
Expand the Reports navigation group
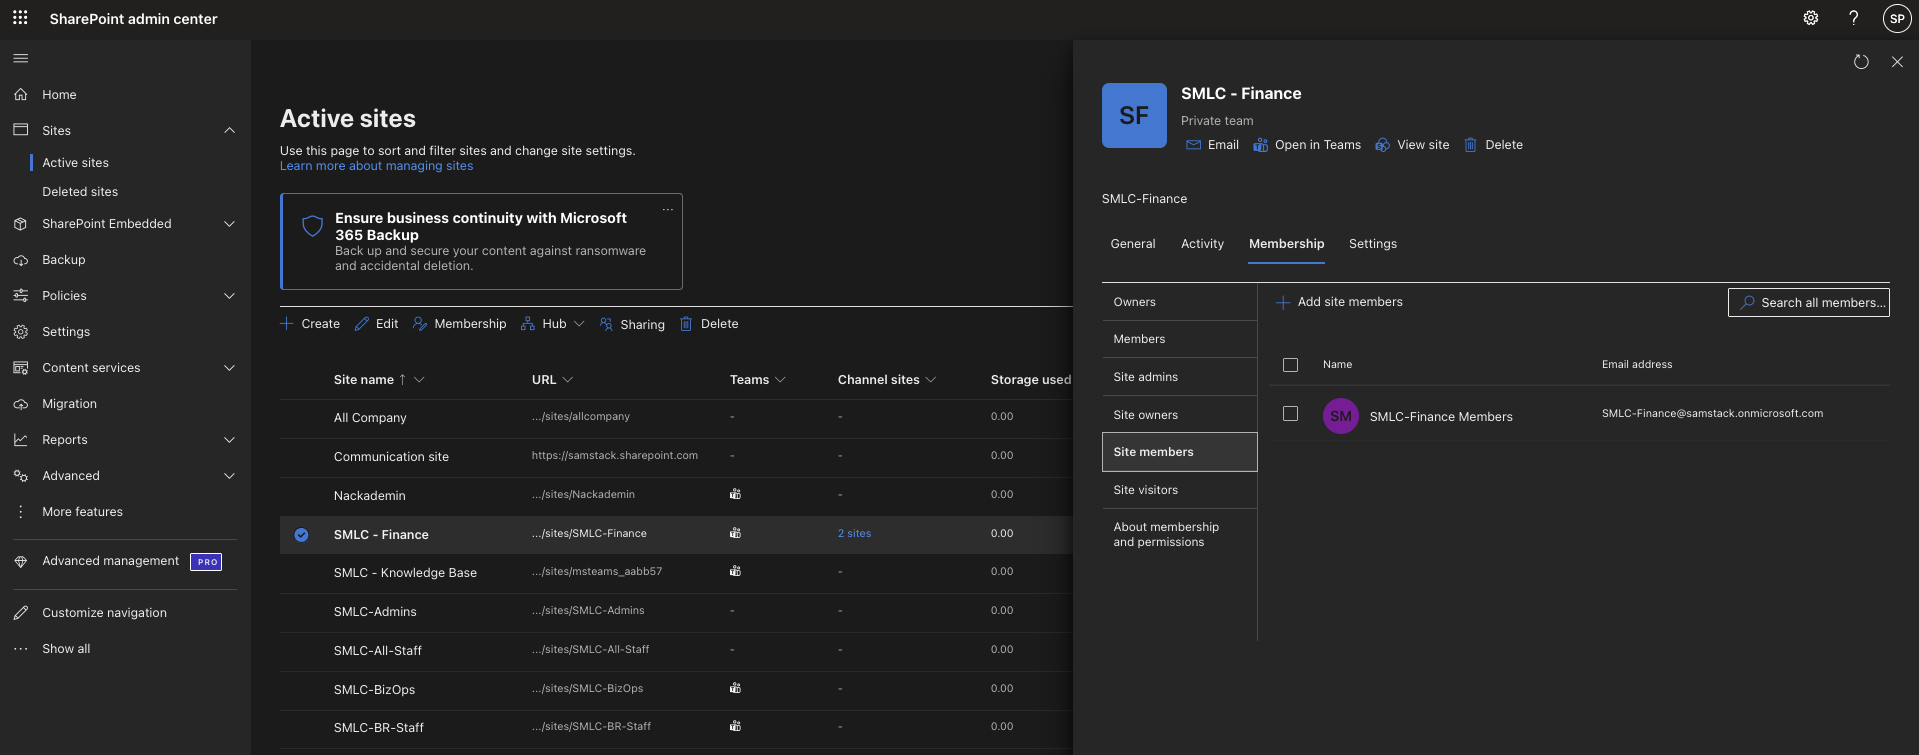(x=229, y=440)
